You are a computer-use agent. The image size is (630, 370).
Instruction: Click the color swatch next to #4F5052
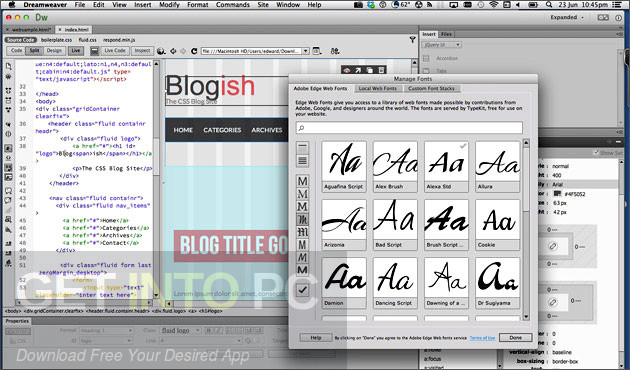557,194
